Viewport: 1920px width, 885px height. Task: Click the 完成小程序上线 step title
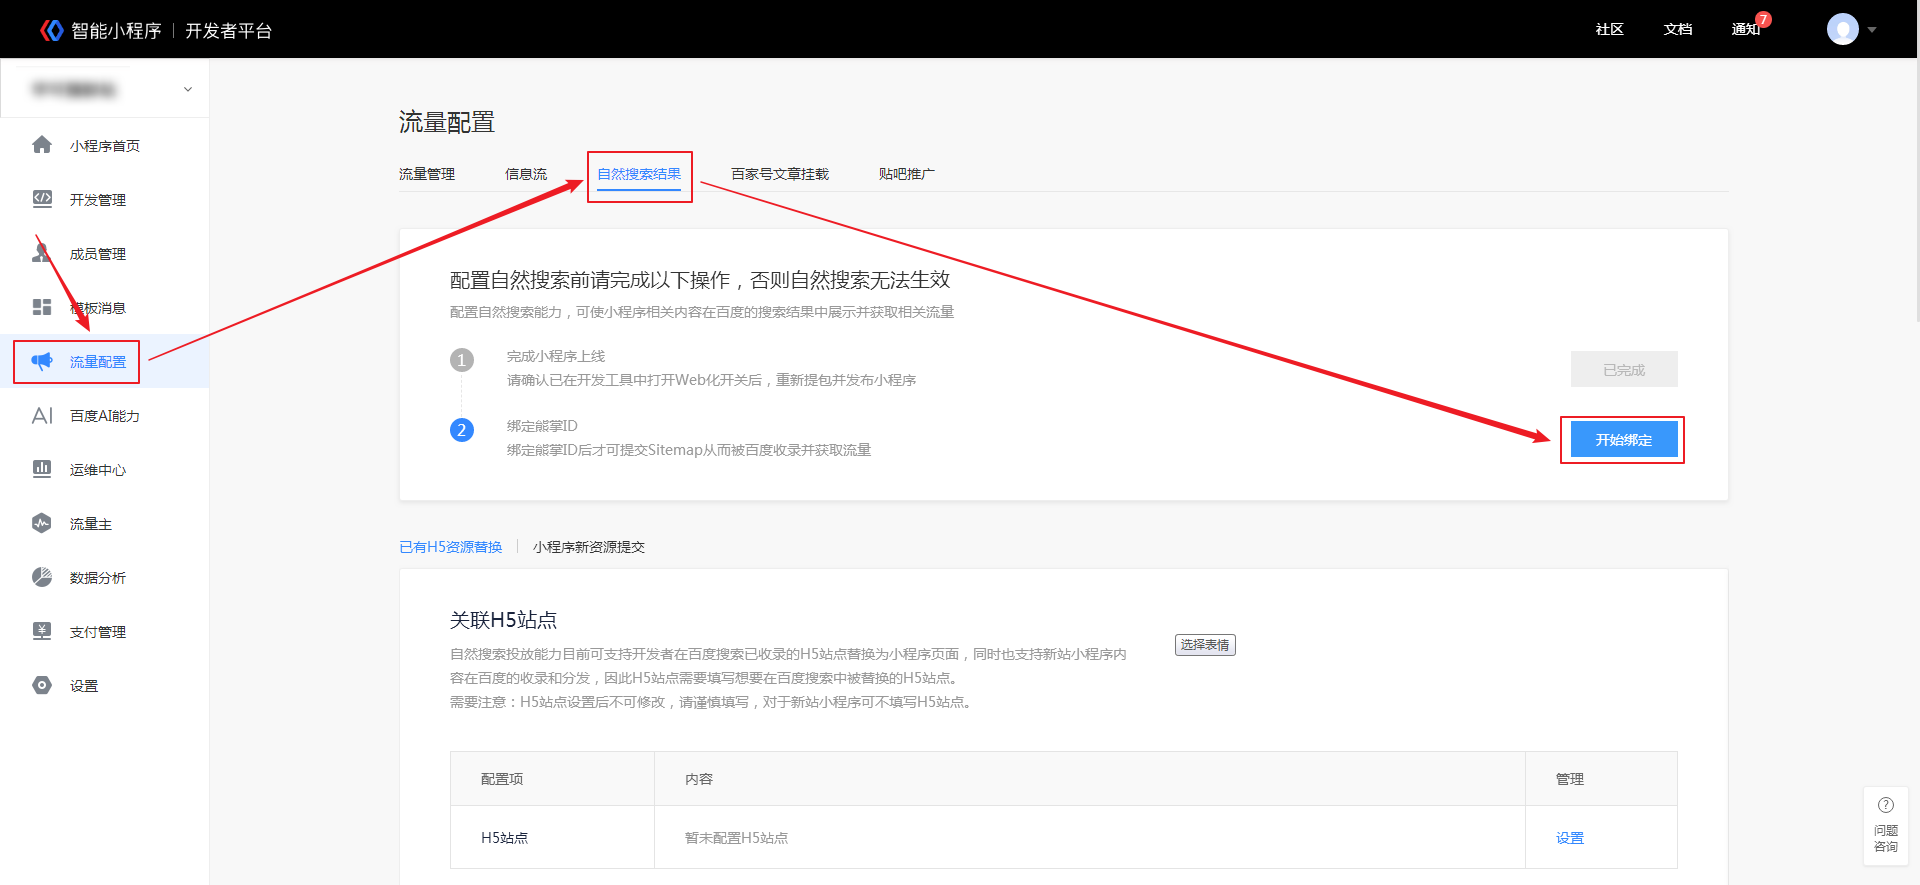(x=556, y=356)
